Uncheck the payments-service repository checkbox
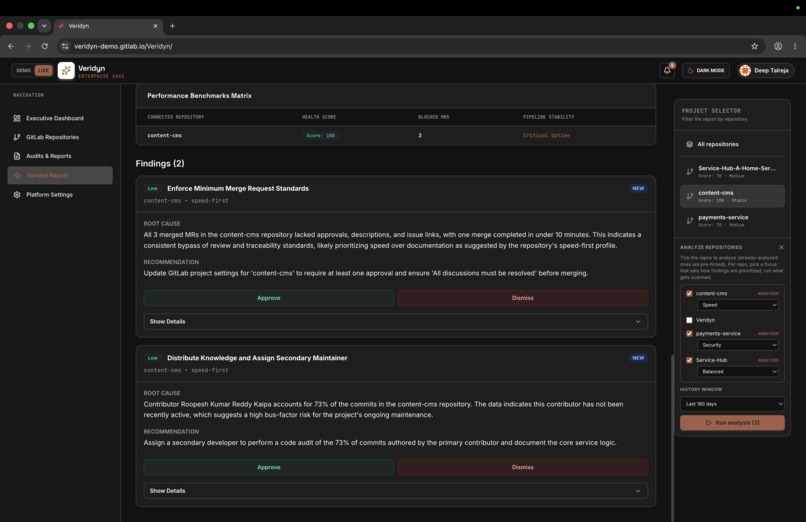This screenshot has width=806, height=522. pos(689,333)
